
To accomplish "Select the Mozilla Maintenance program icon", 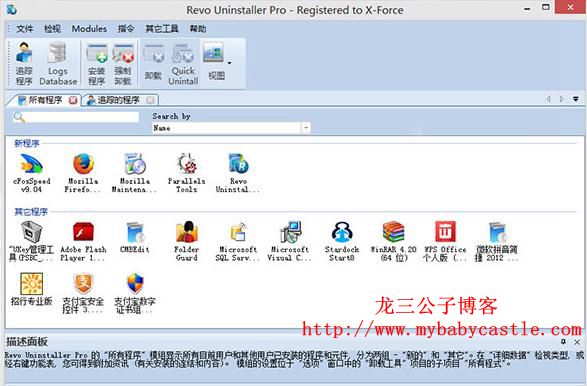I will point(134,173).
